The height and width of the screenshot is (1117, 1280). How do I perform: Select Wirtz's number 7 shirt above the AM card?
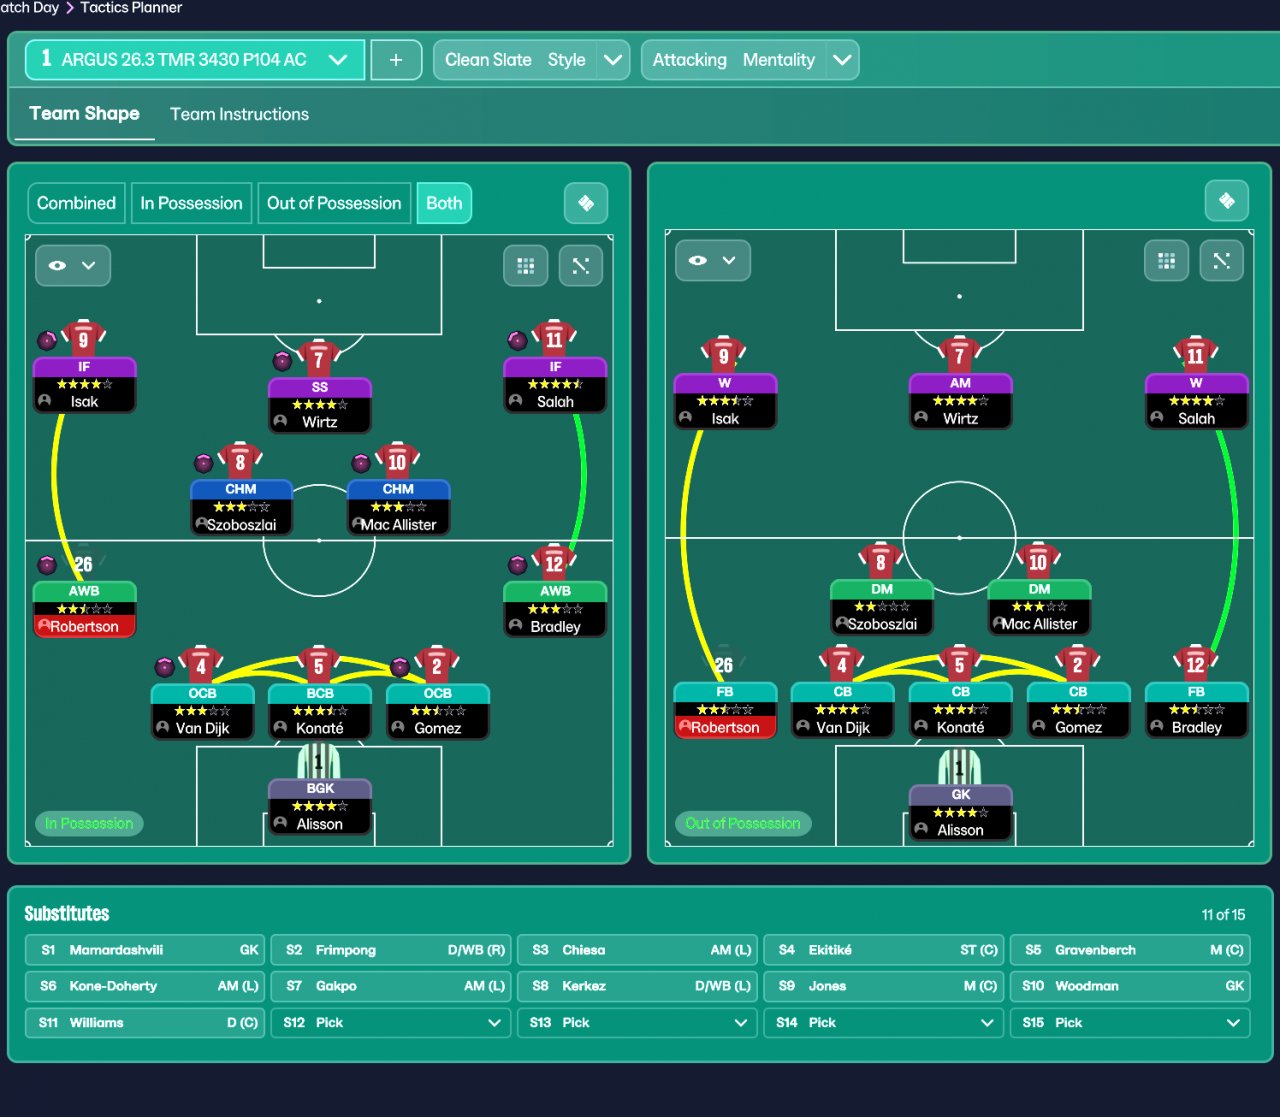pos(960,355)
